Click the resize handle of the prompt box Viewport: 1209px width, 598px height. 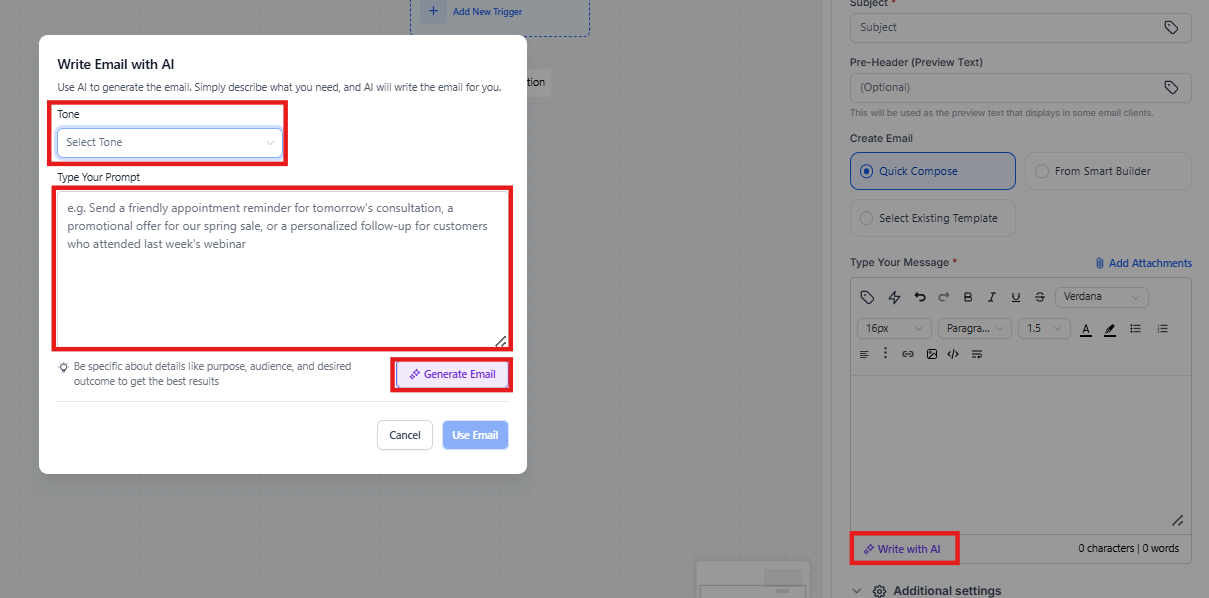click(501, 341)
